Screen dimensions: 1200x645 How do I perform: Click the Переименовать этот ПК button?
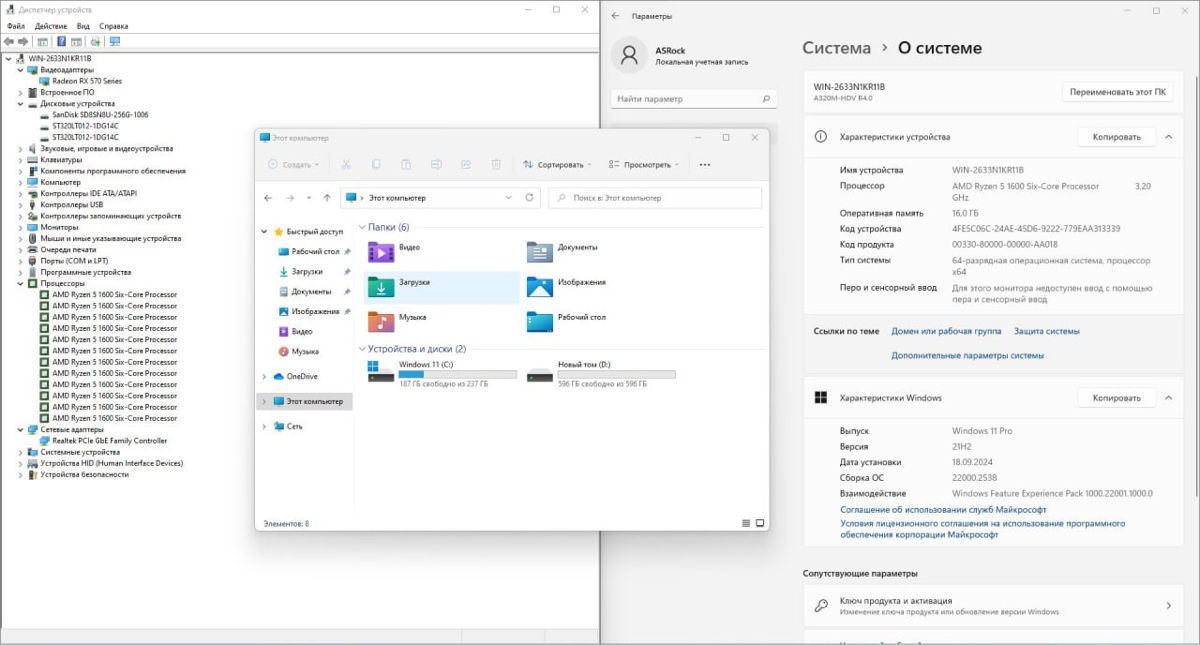click(x=1116, y=92)
